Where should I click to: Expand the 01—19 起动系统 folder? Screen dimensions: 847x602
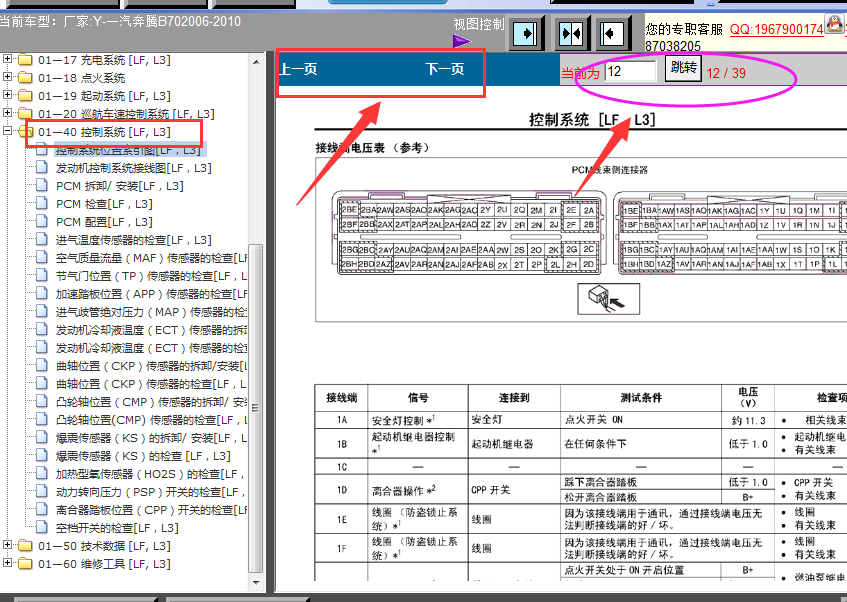7,95
